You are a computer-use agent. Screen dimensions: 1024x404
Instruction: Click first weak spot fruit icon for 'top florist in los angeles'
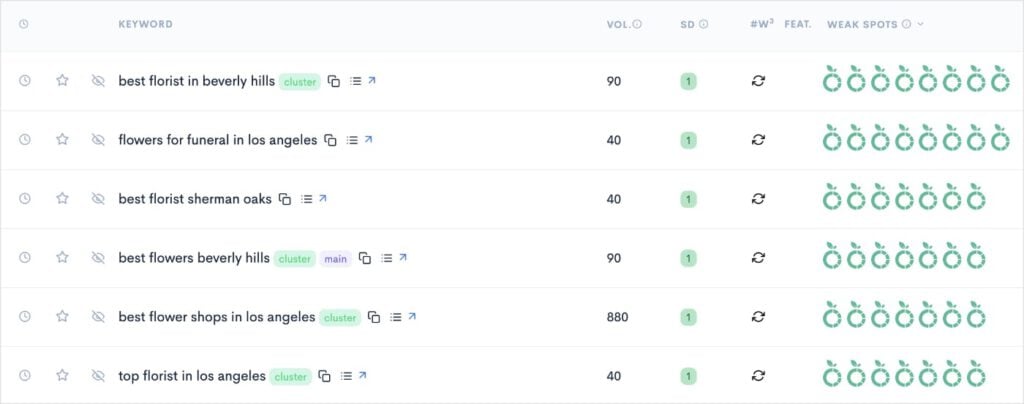pyautogui.click(x=831, y=376)
